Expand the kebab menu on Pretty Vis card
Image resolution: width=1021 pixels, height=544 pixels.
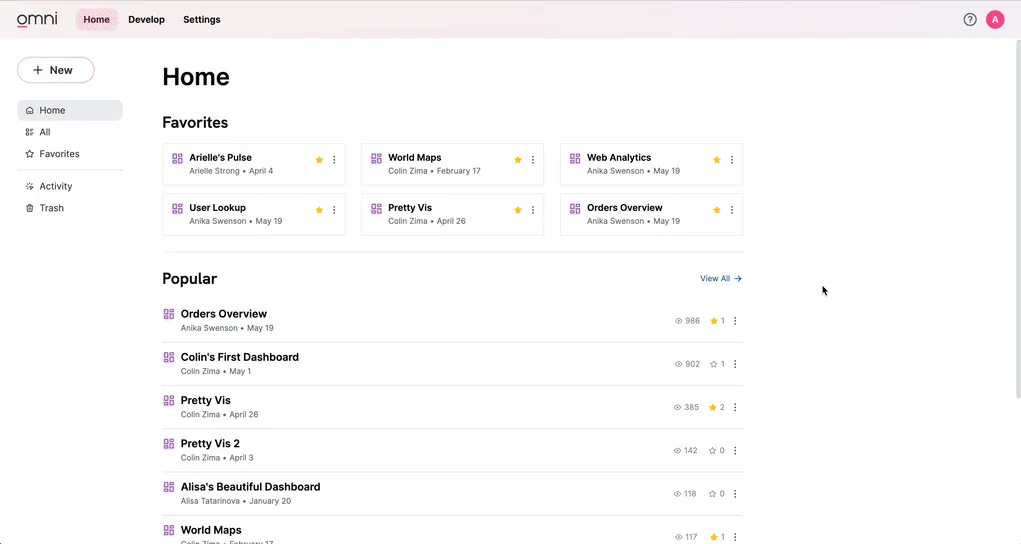(533, 210)
